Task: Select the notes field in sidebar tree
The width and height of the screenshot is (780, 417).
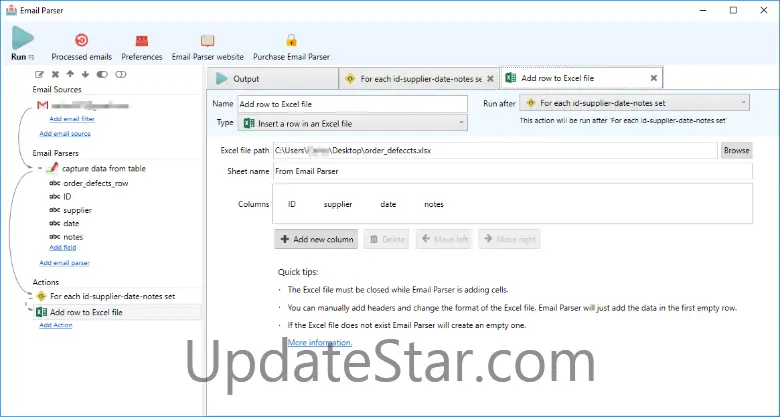Action: tap(73, 237)
